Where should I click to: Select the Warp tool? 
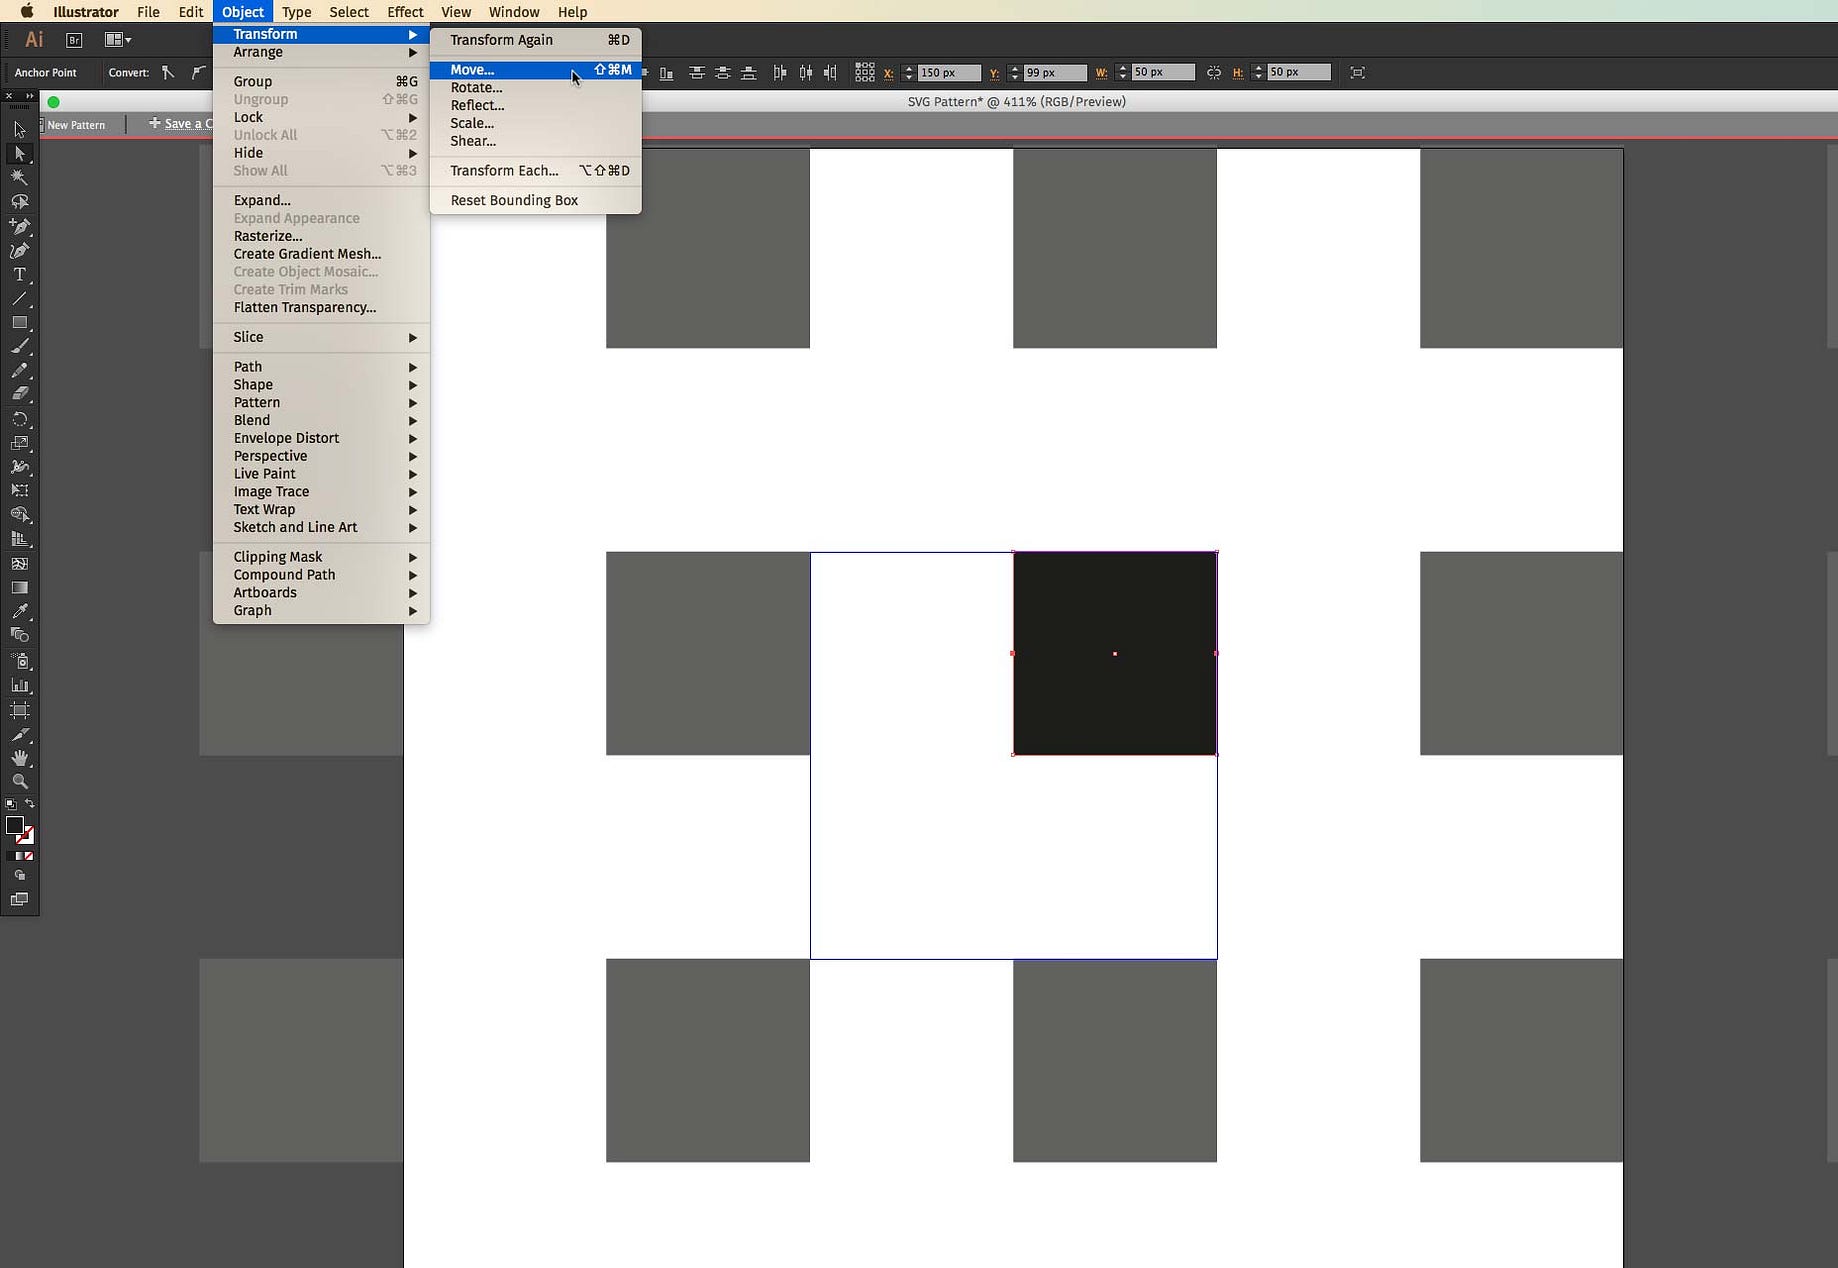tap(19, 467)
